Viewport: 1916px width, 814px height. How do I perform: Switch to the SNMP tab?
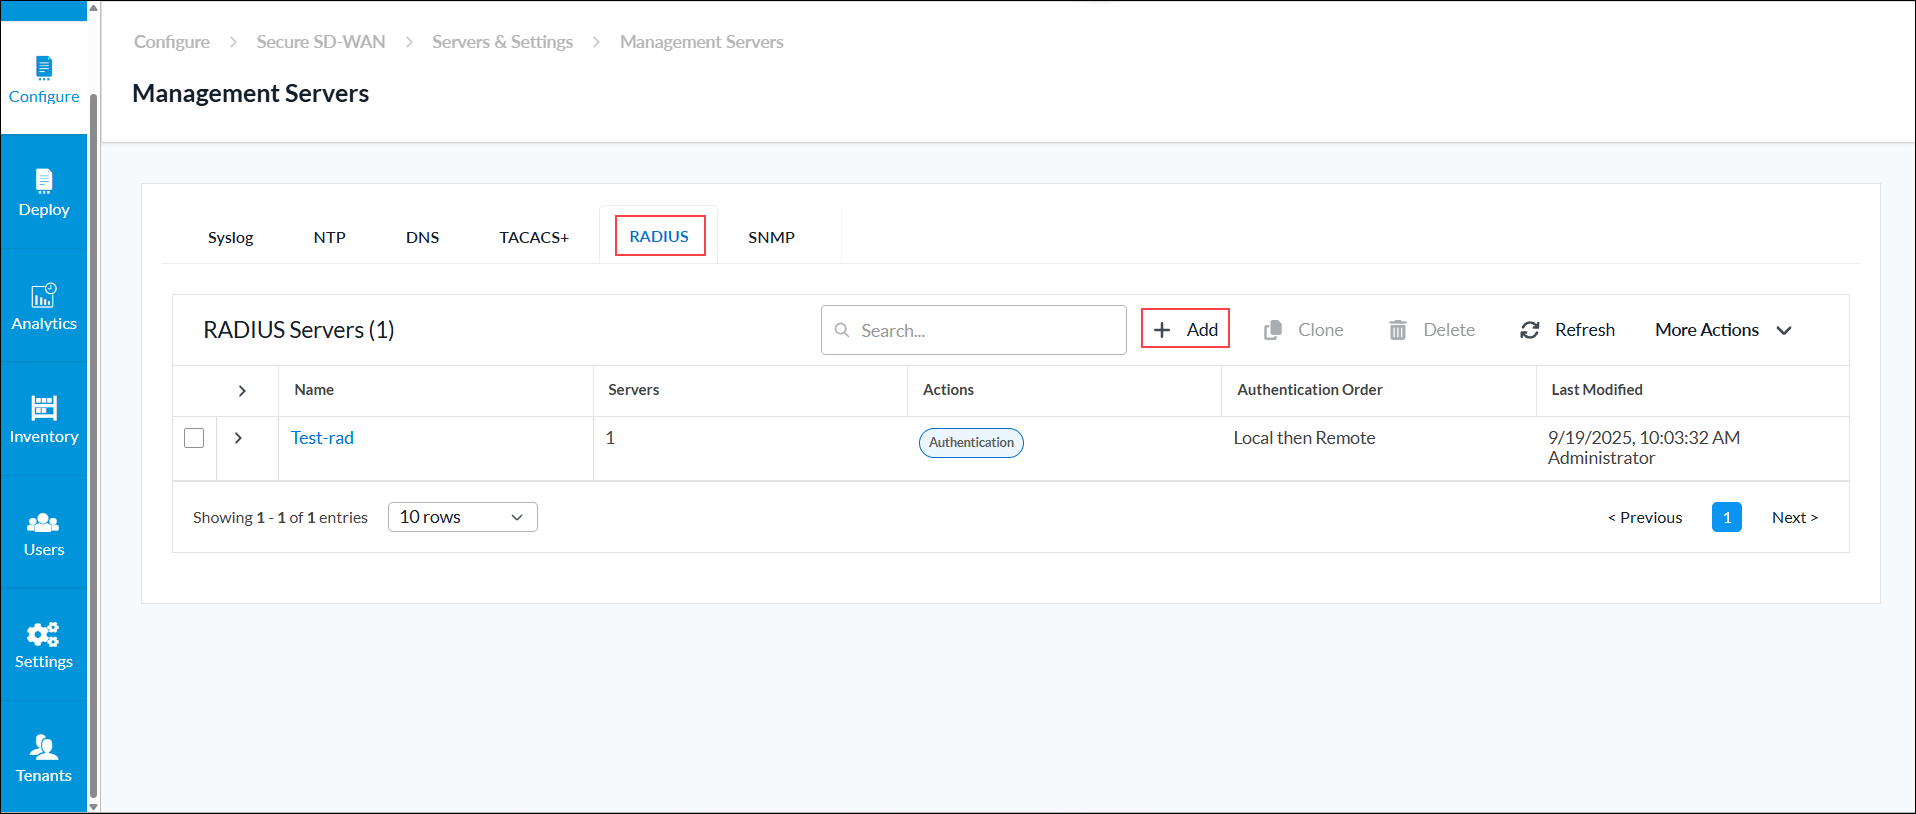click(771, 237)
